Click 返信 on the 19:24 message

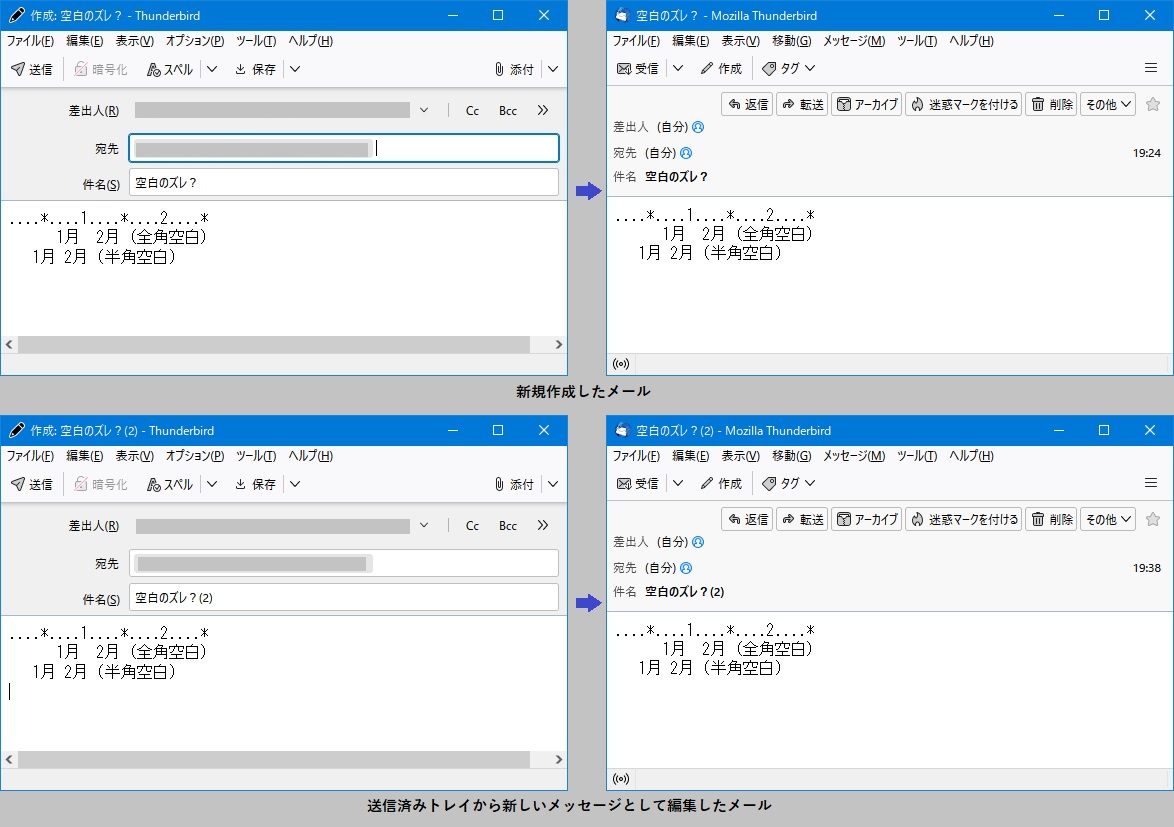747,104
